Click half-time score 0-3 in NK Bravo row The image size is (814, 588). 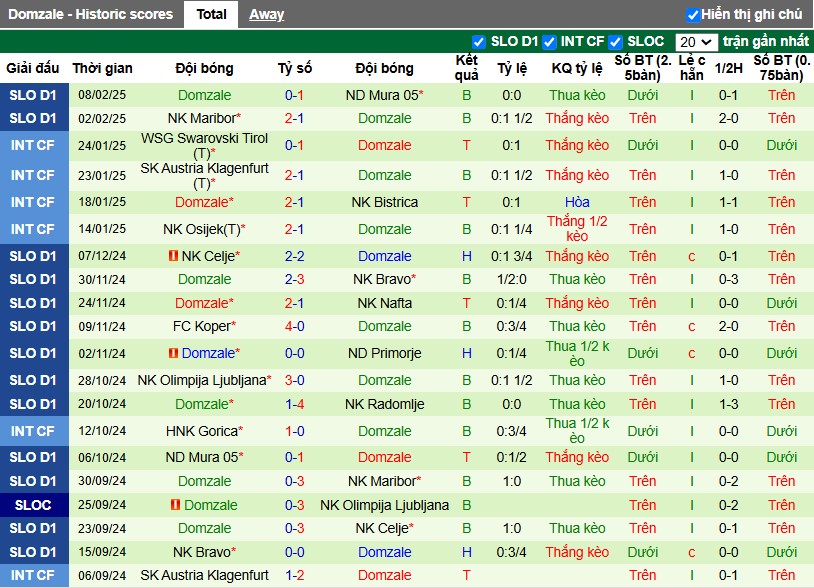tap(728, 279)
